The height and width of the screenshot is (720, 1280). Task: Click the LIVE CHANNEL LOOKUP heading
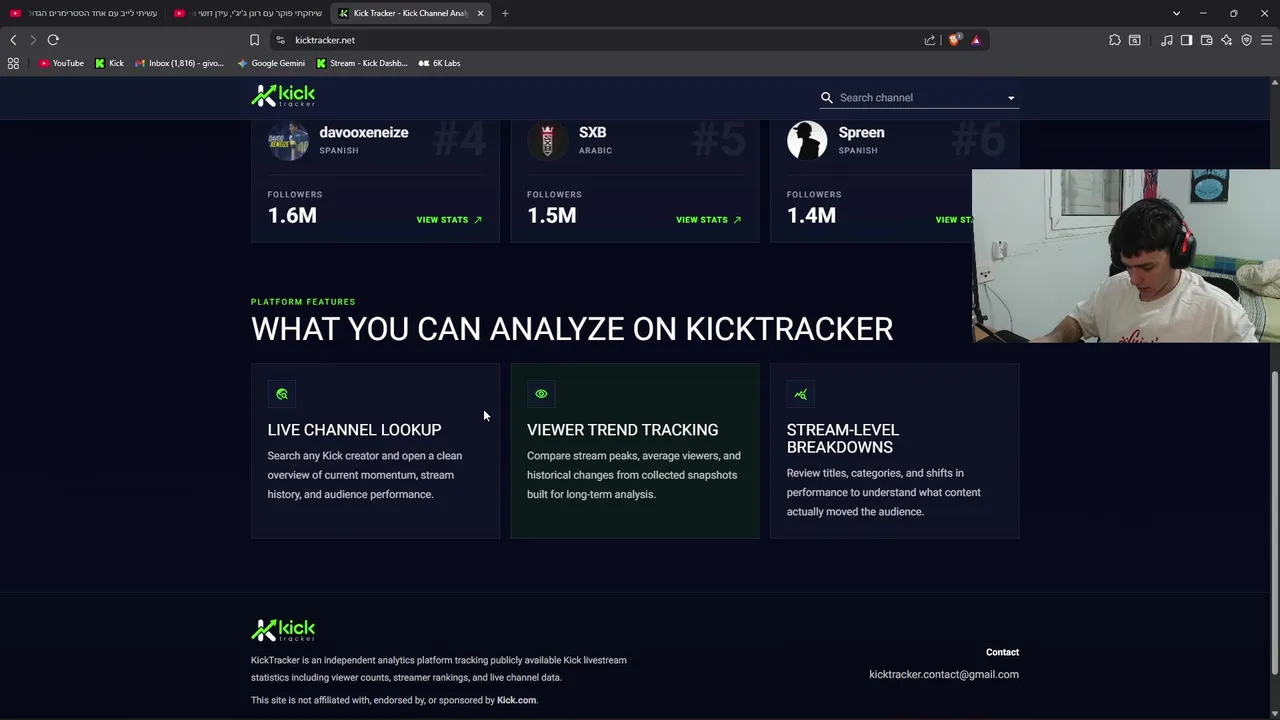click(354, 430)
